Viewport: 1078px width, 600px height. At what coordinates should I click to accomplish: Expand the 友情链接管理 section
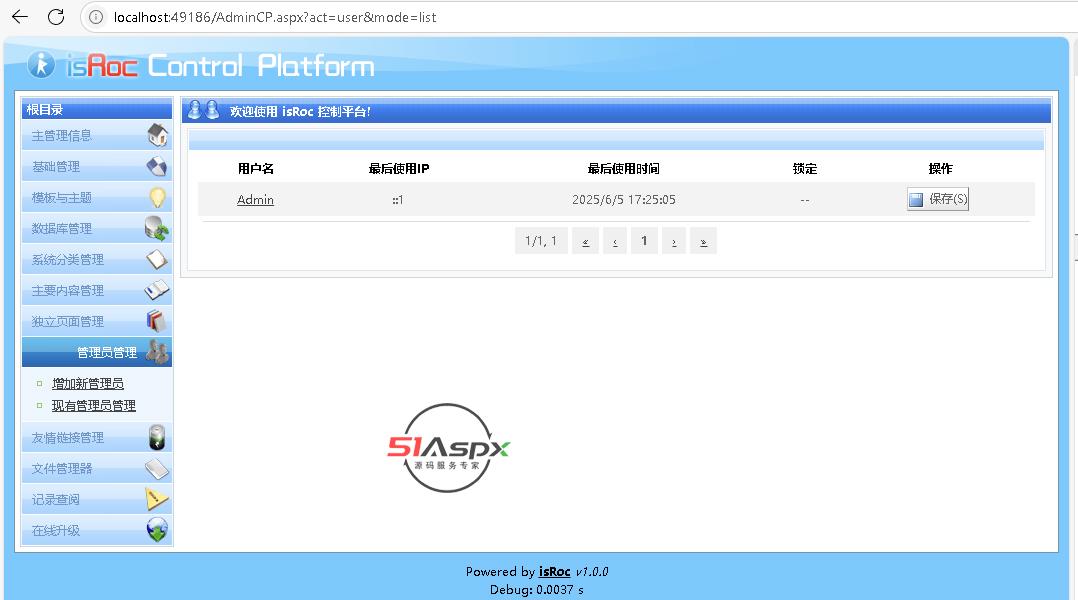[97, 437]
